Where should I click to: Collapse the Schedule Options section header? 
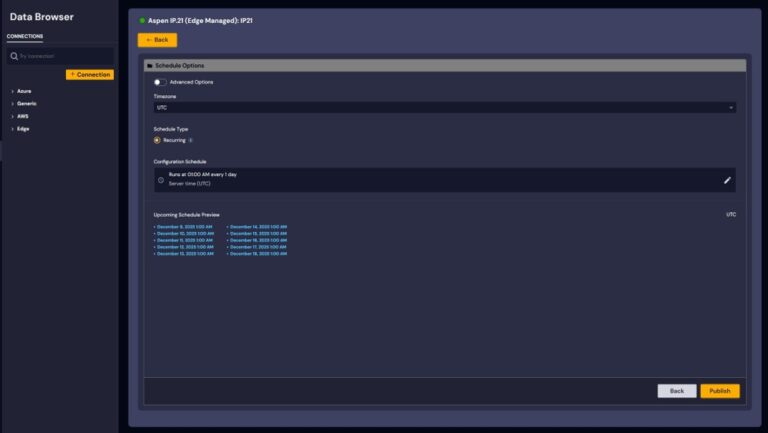(x=444, y=66)
